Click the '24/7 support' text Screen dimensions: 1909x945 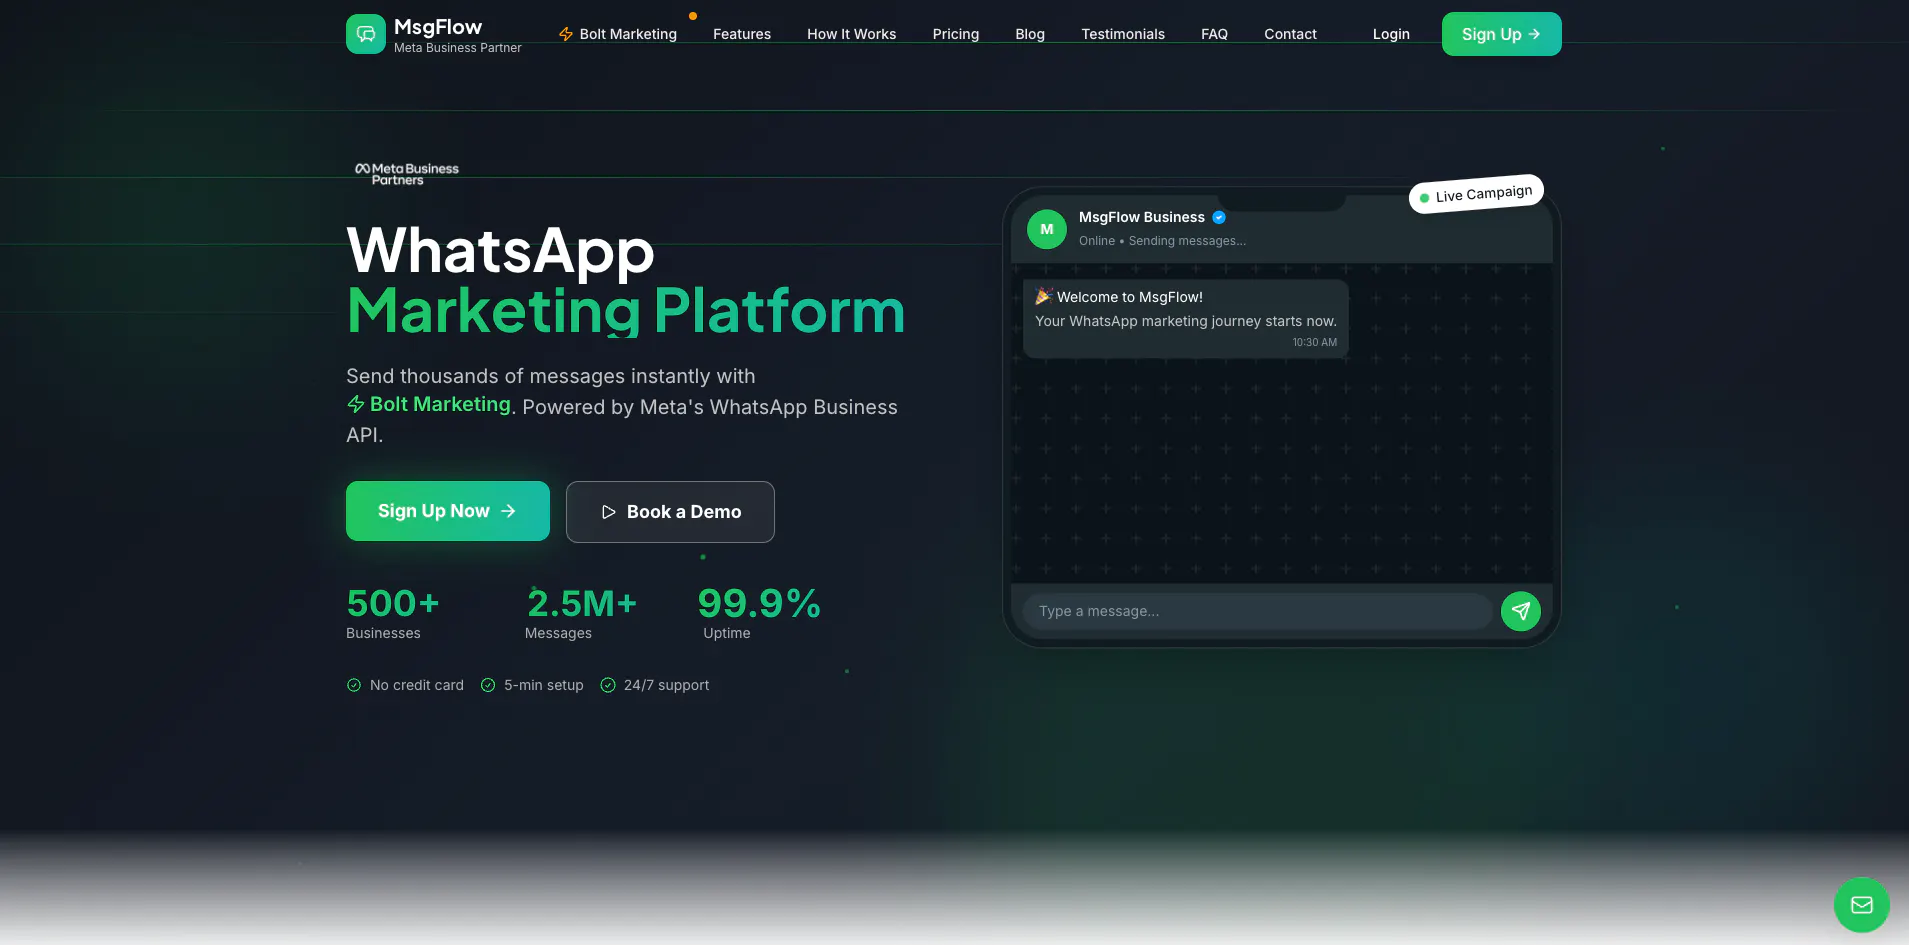click(667, 685)
